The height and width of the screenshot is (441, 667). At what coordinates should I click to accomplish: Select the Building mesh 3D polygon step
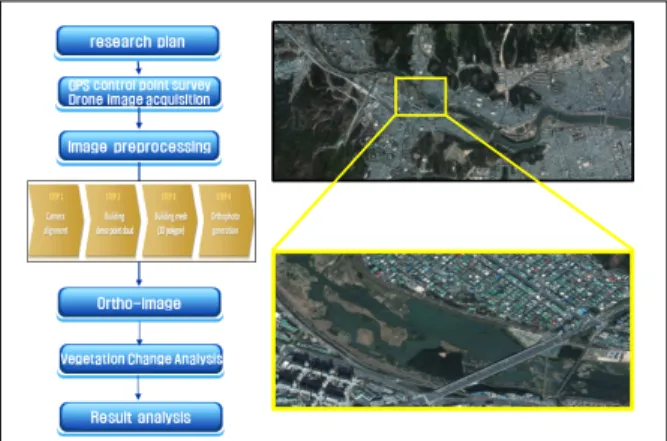pyautogui.click(x=170, y=221)
